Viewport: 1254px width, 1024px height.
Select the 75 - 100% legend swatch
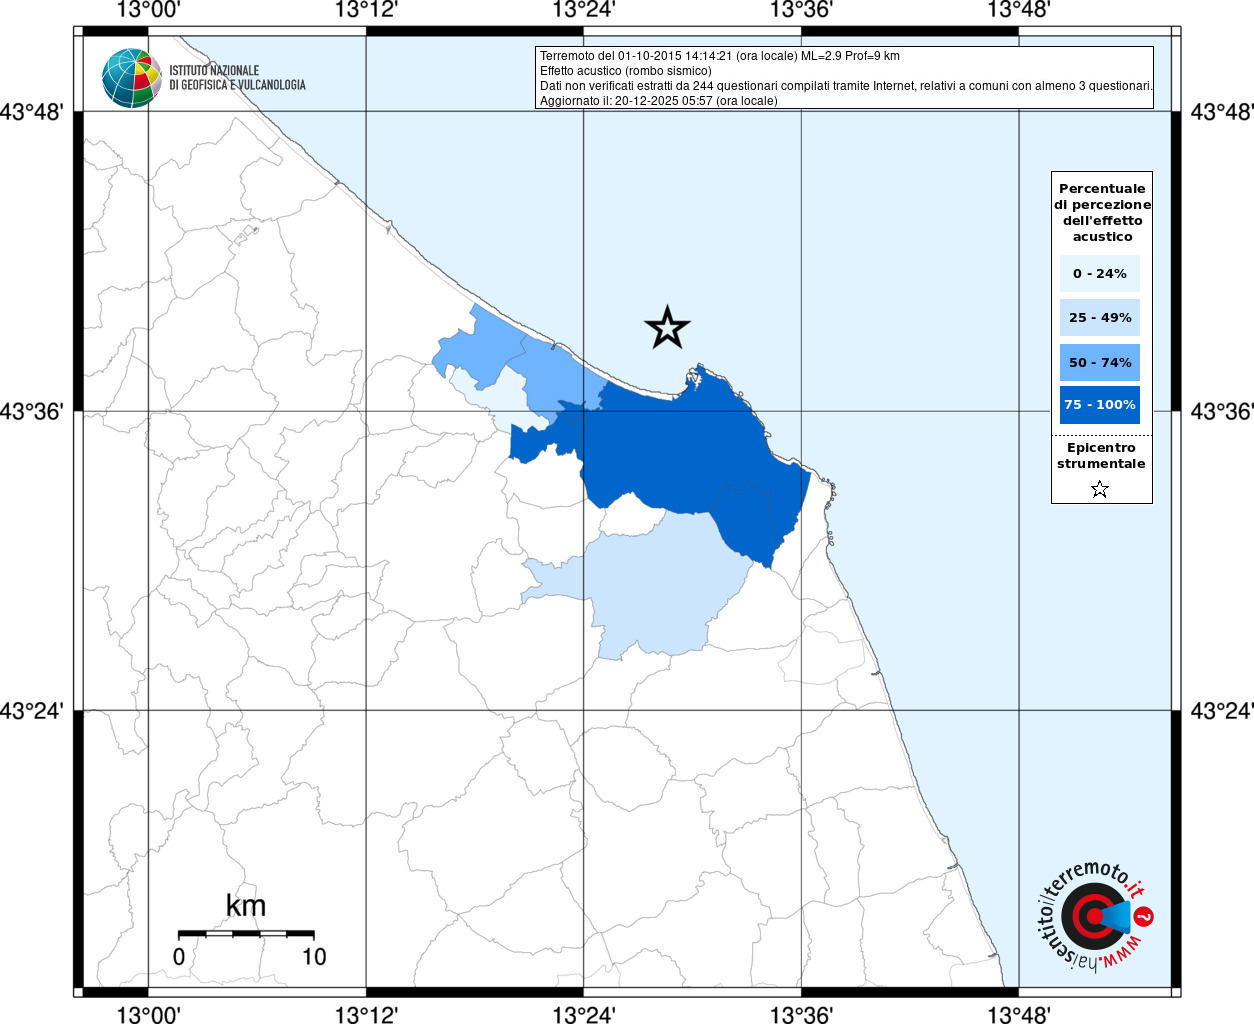tap(1100, 405)
